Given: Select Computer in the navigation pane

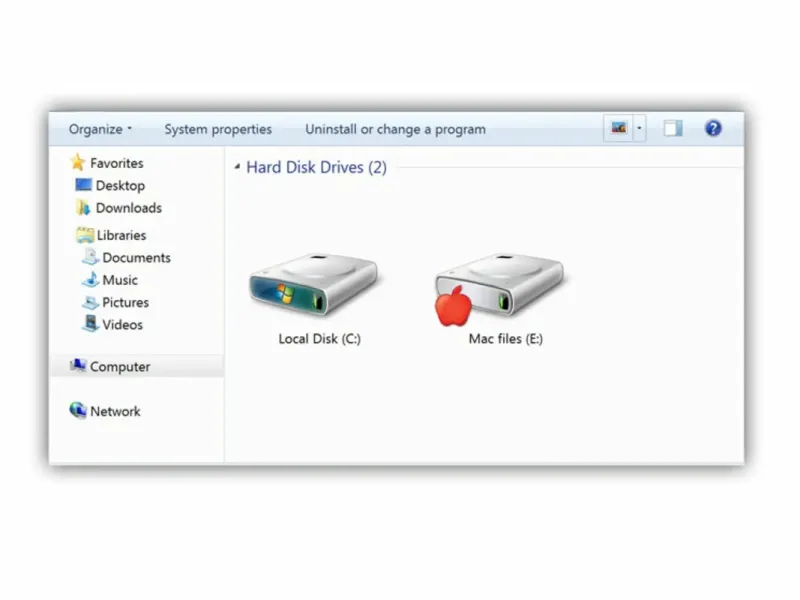Looking at the screenshot, I should point(120,367).
